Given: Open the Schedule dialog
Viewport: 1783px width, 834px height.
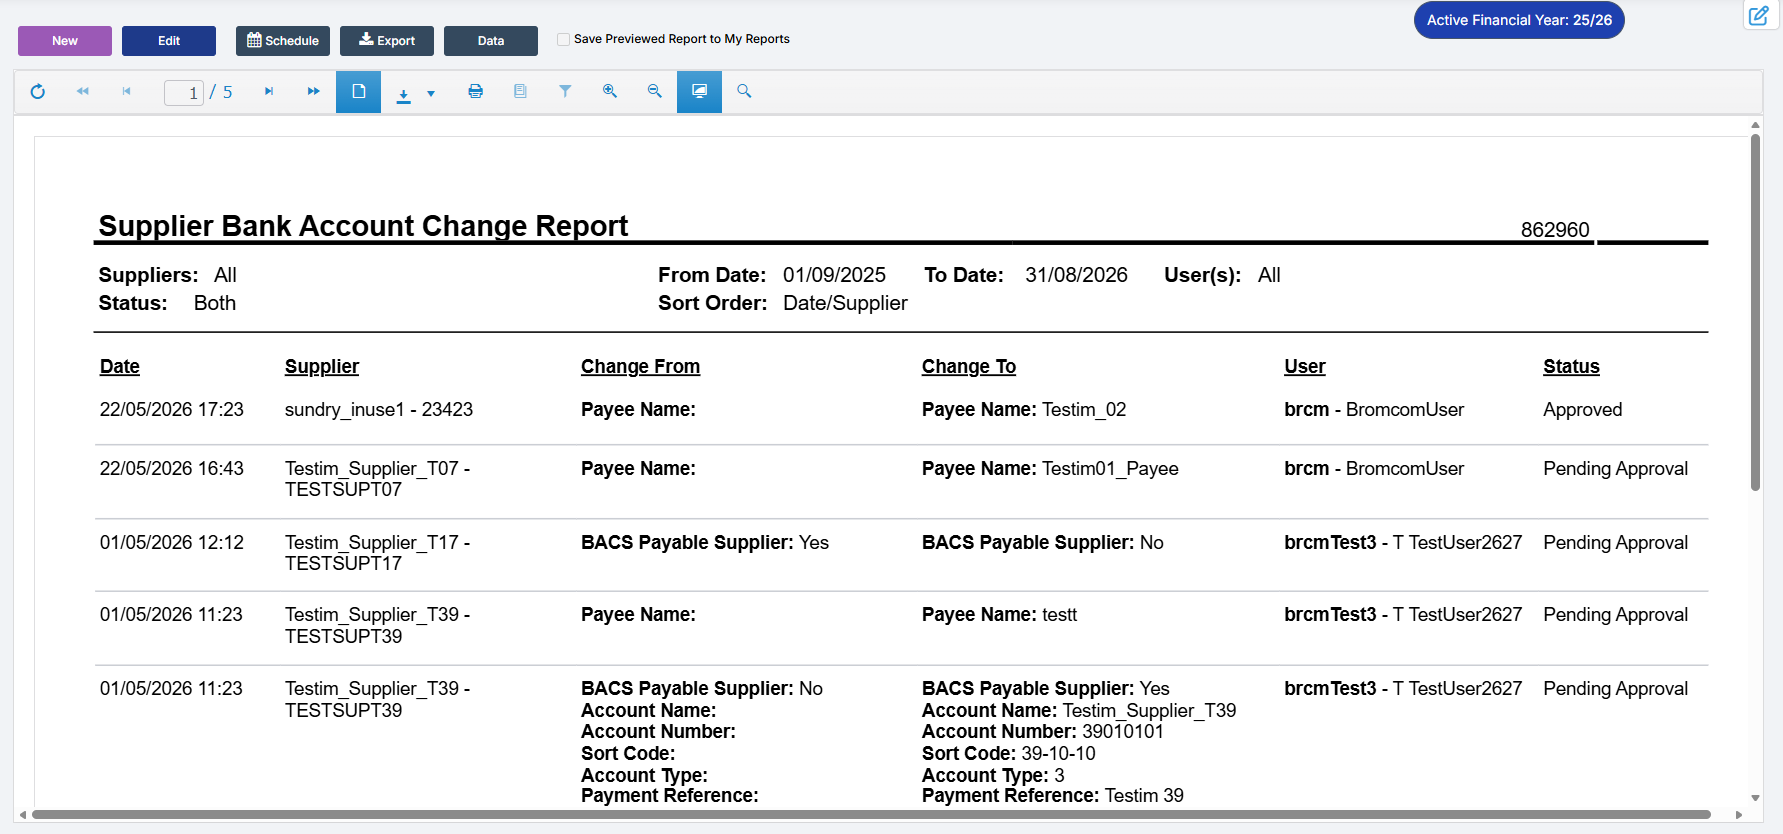Looking at the screenshot, I should (283, 41).
